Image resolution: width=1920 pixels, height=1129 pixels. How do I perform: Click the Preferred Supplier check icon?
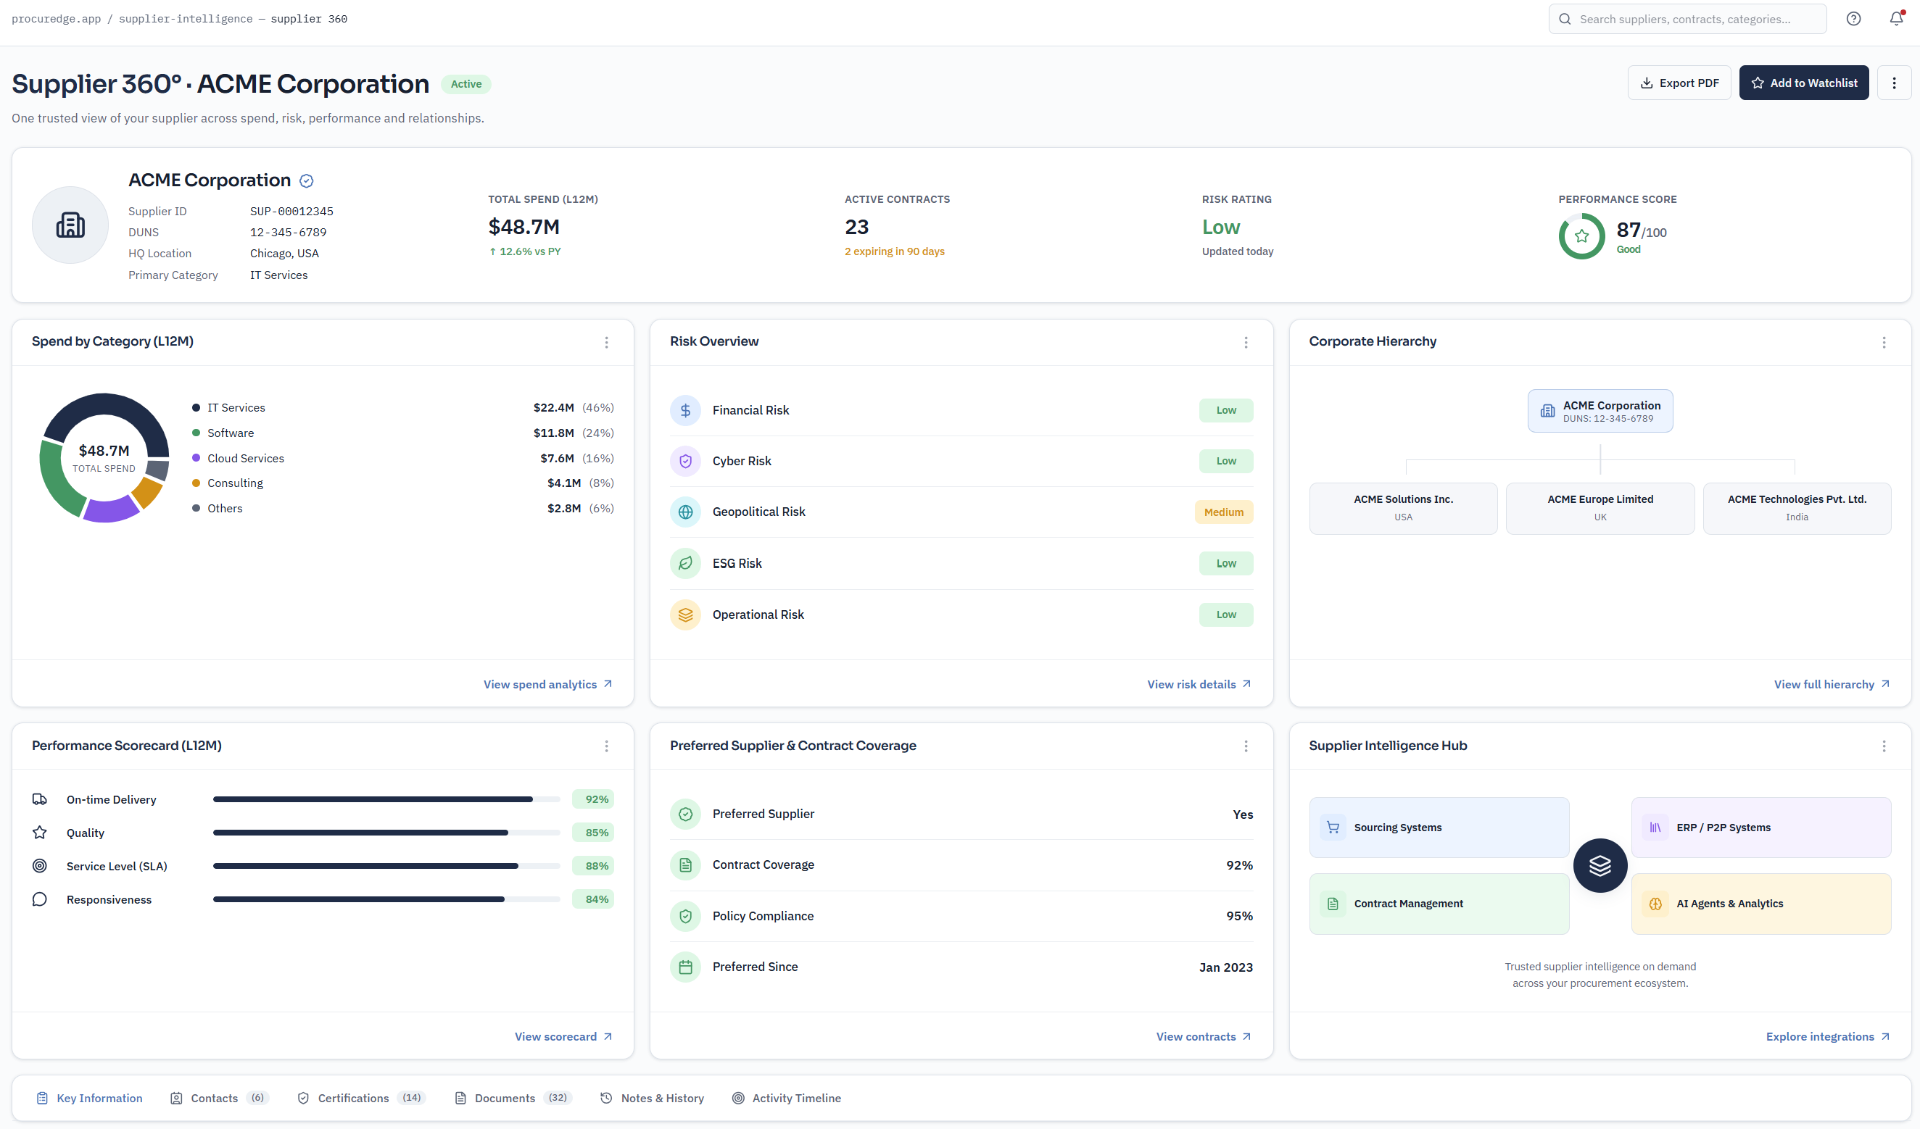coord(685,814)
